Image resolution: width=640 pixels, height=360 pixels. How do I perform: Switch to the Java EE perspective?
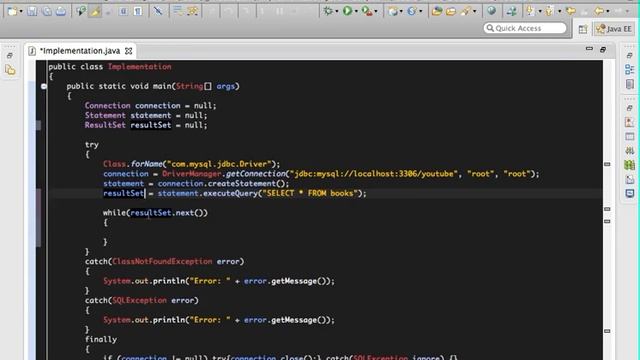click(614, 29)
